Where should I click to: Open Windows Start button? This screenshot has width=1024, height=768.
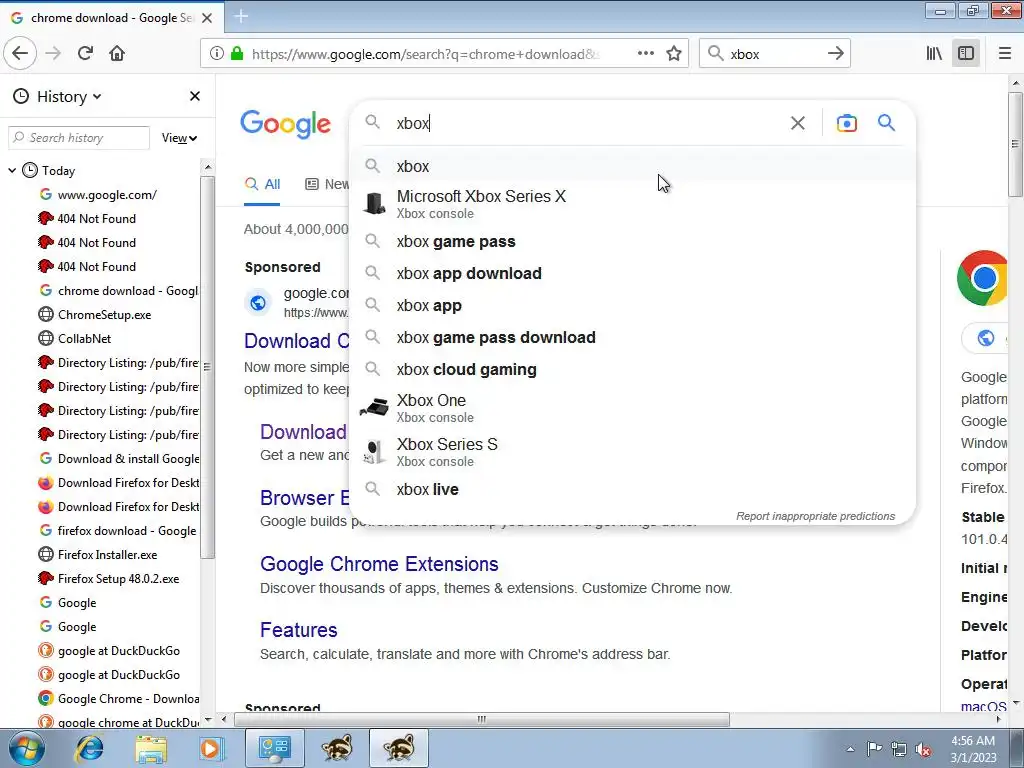[x=25, y=748]
